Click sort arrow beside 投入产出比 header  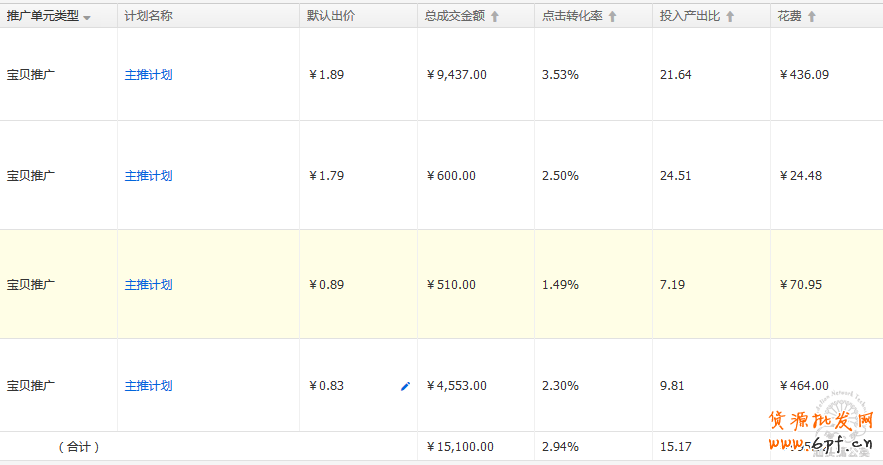[730, 17]
